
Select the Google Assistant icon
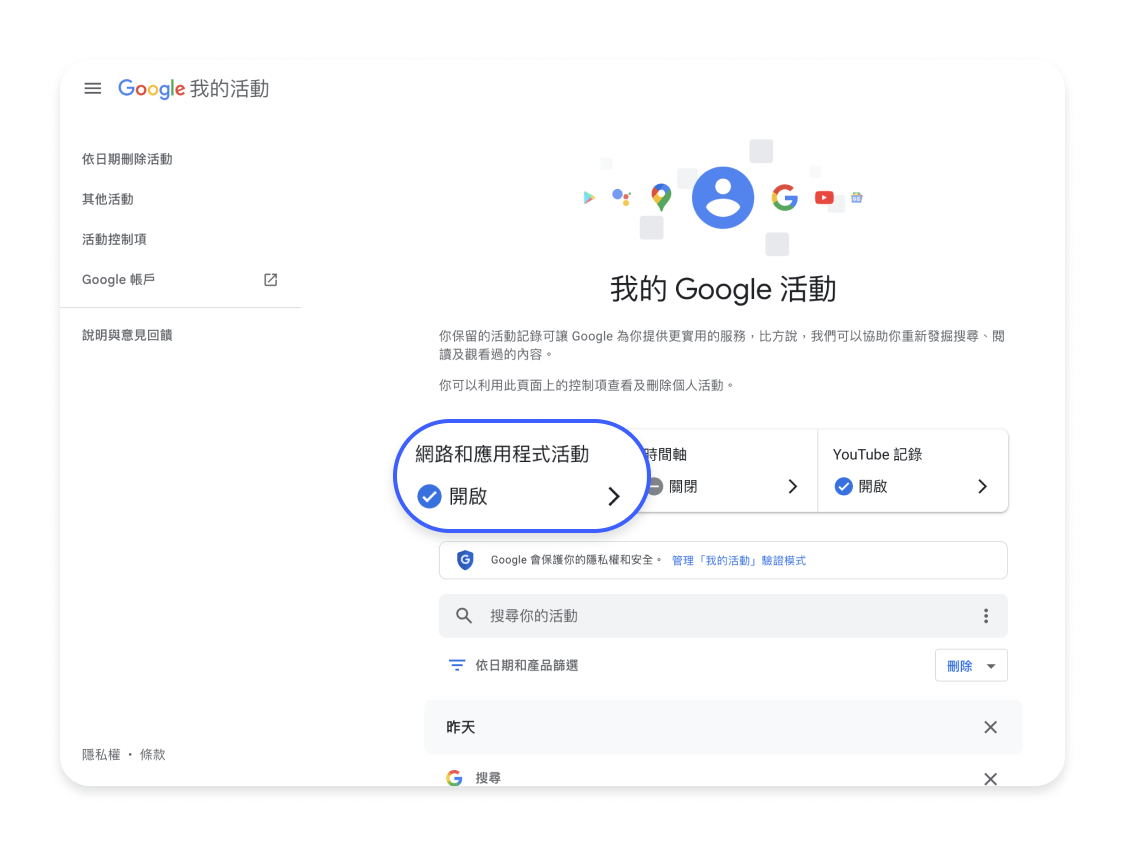tap(622, 197)
